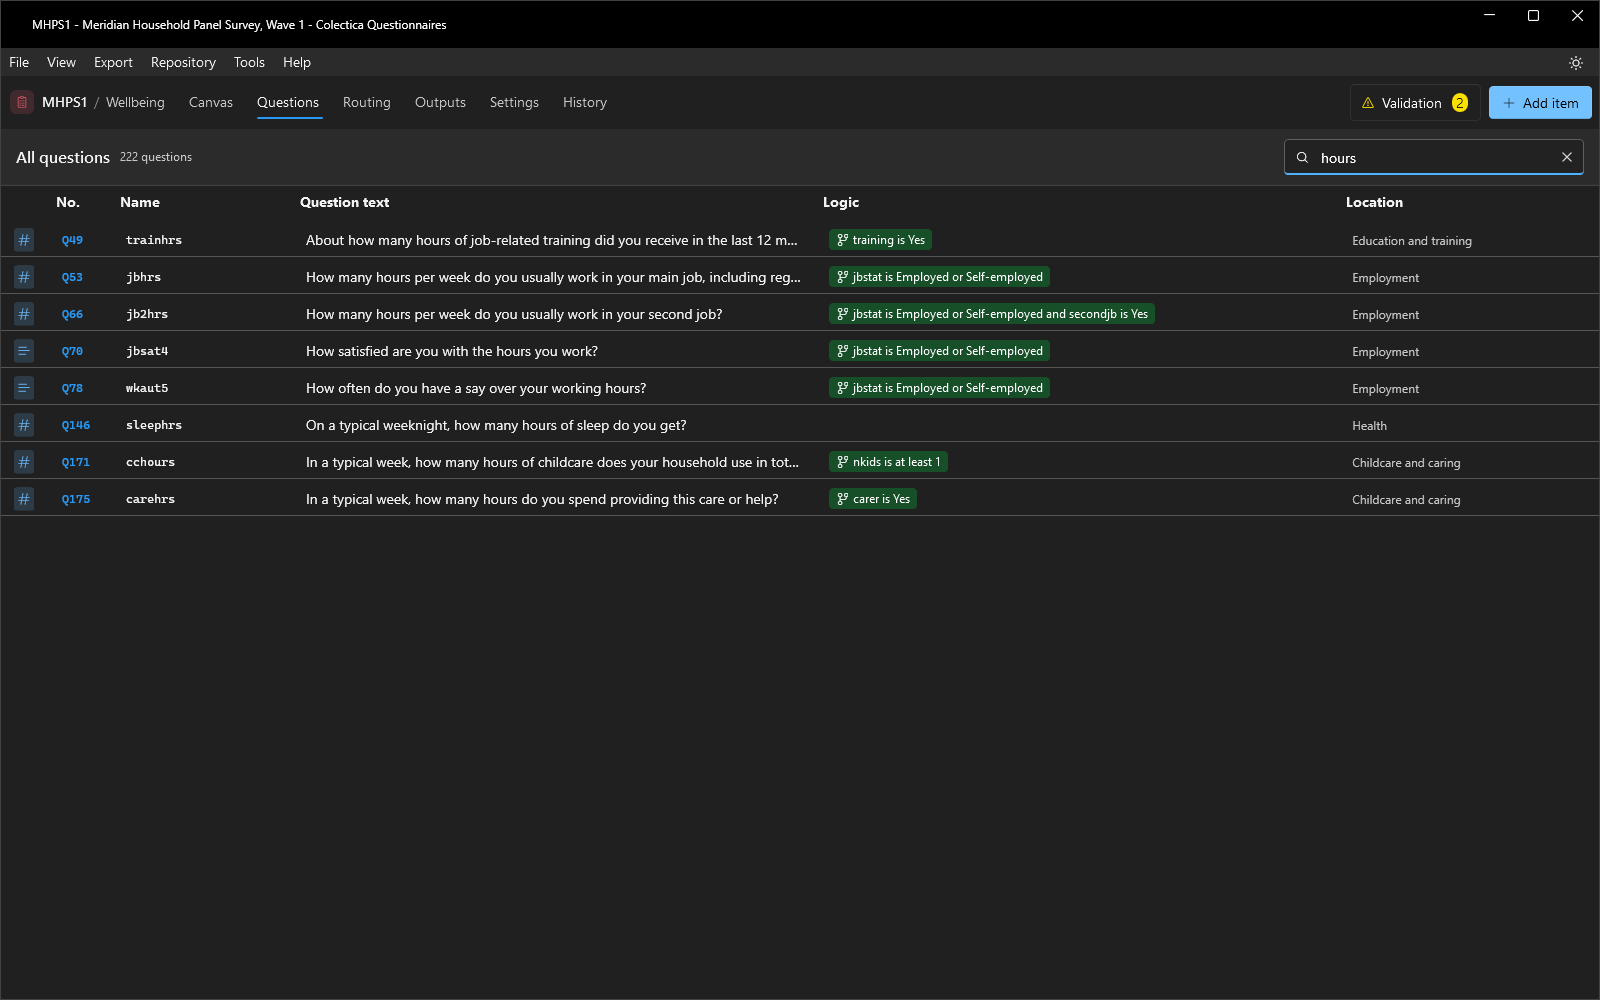
Task: Open question Q66 link
Action: point(72,314)
